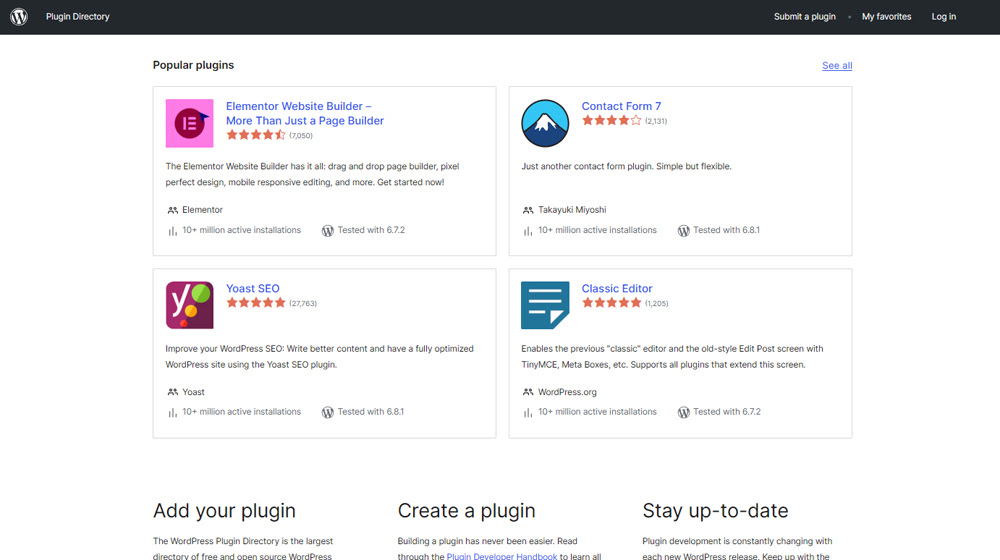
Task: Open the Elementor plugin icon
Action: [189, 123]
